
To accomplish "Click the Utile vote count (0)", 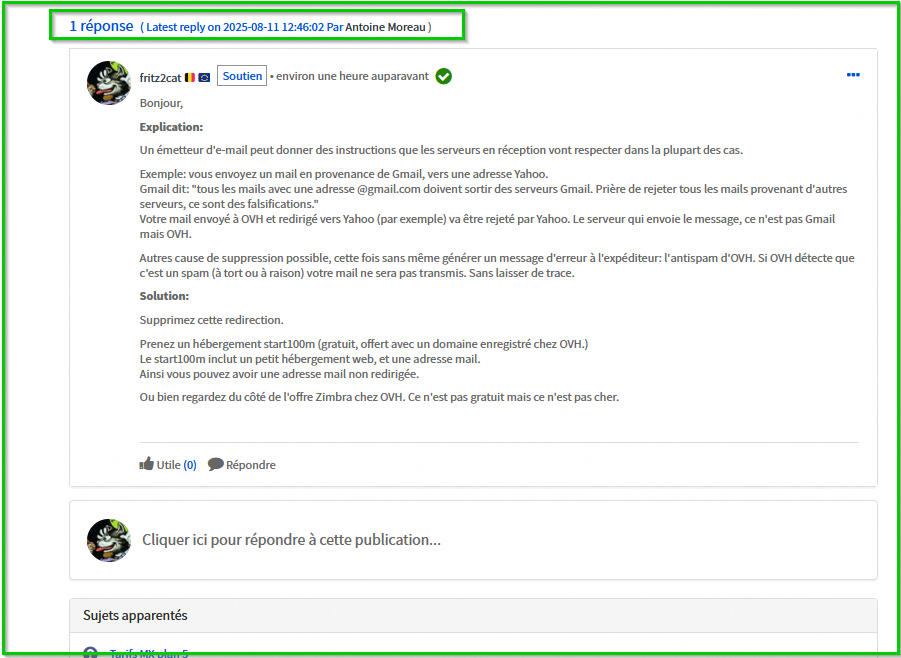I will click(x=190, y=465).
